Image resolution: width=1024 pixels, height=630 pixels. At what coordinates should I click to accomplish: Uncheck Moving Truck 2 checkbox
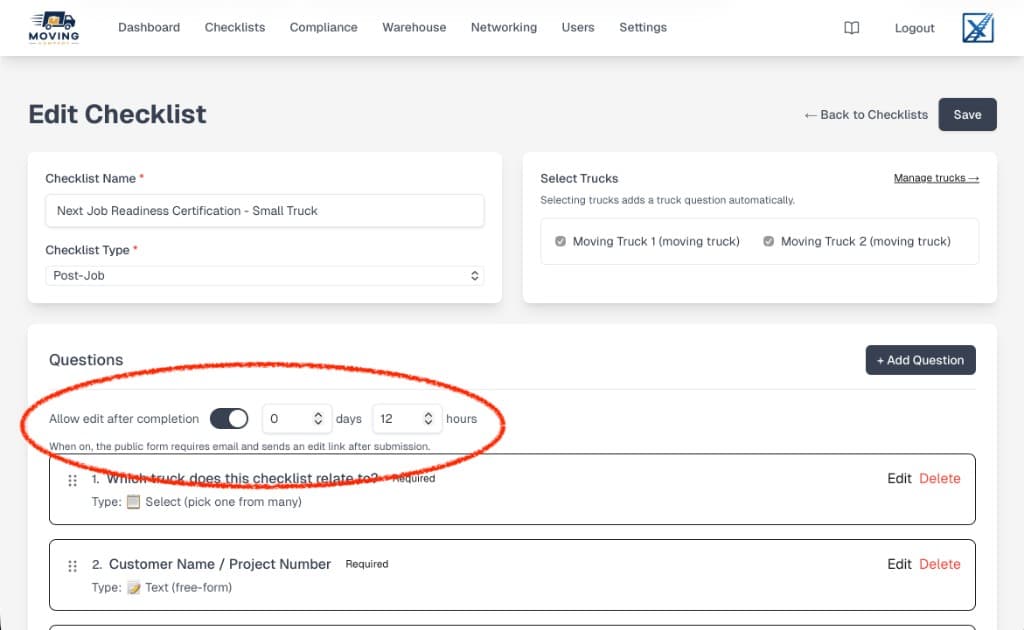click(x=769, y=241)
